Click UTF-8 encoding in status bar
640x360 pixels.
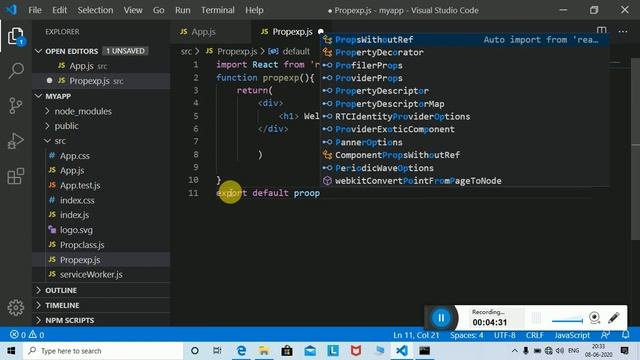(504, 335)
